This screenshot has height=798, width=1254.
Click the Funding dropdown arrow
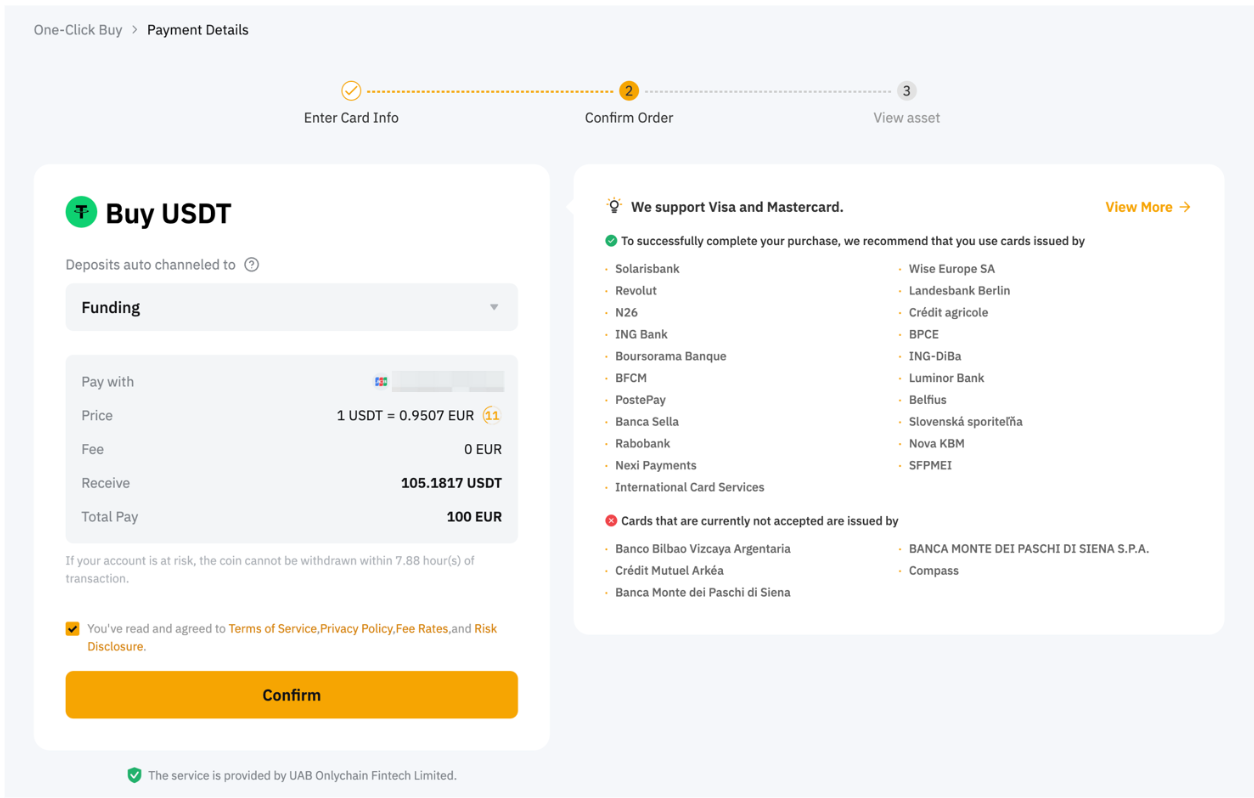tap(494, 308)
